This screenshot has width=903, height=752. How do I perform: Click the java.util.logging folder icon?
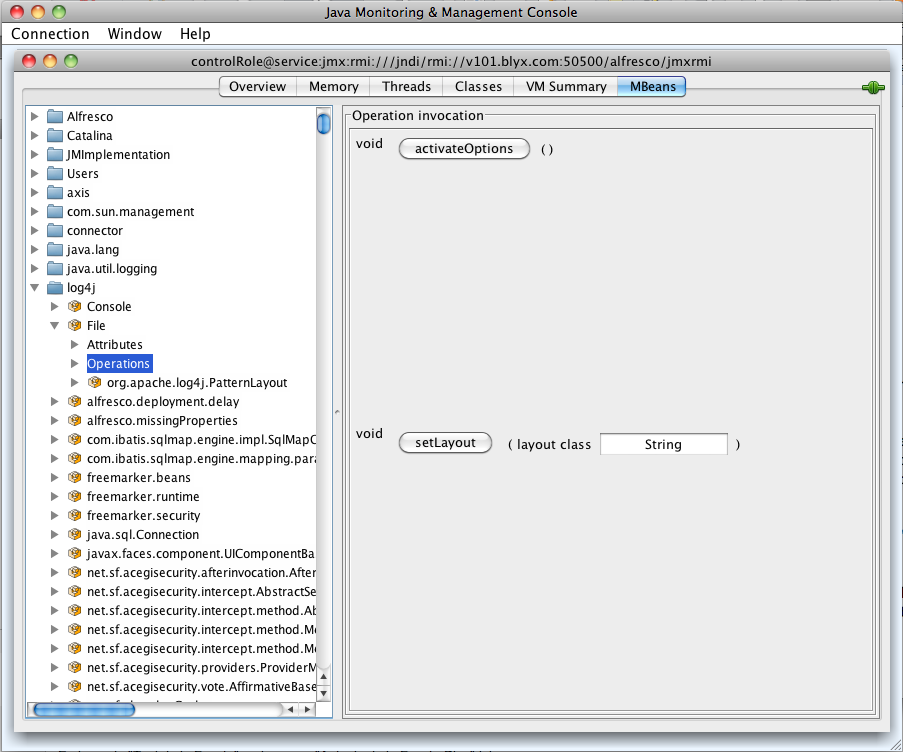click(55, 268)
